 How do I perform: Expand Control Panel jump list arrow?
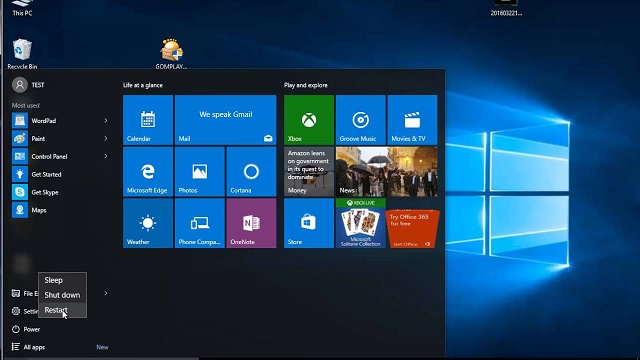pos(106,156)
